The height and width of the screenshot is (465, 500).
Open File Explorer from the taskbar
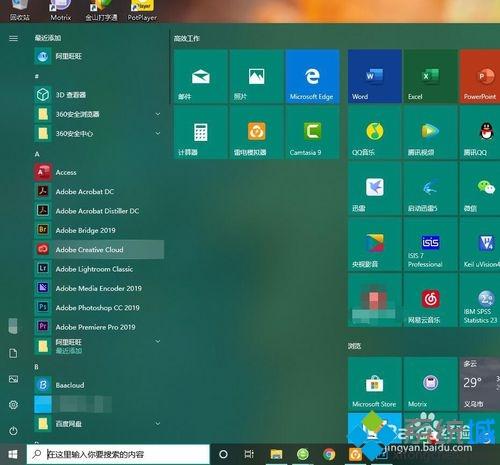(x=276, y=454)
